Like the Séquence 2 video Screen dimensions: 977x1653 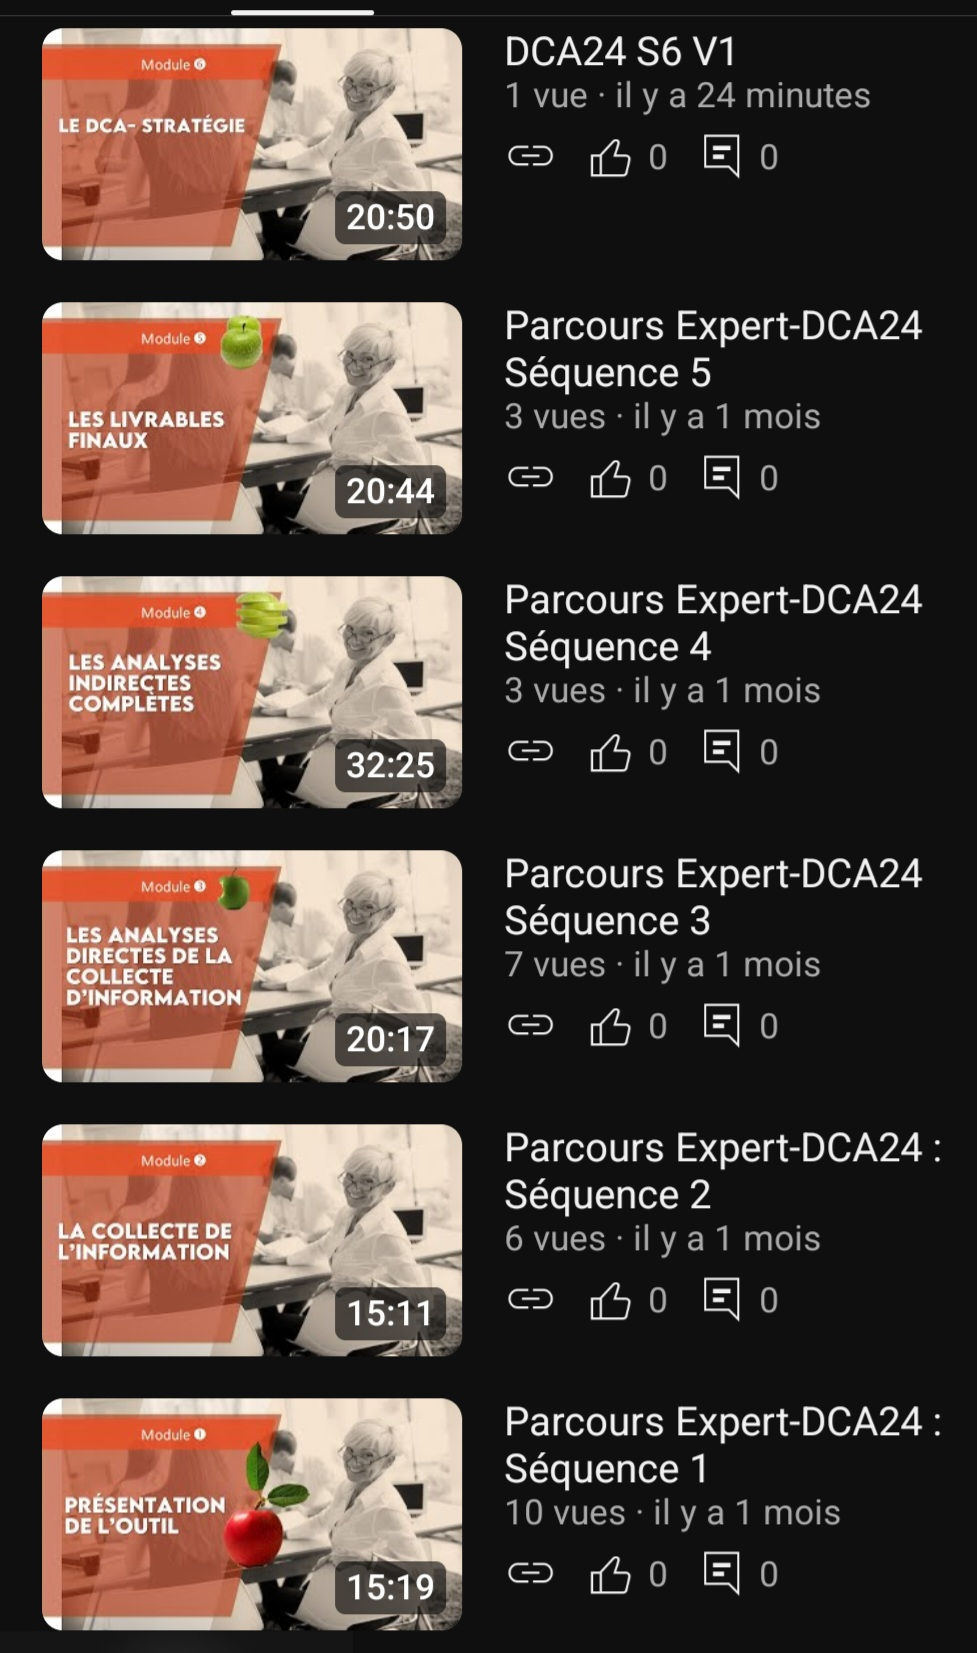pos(610,1300)
